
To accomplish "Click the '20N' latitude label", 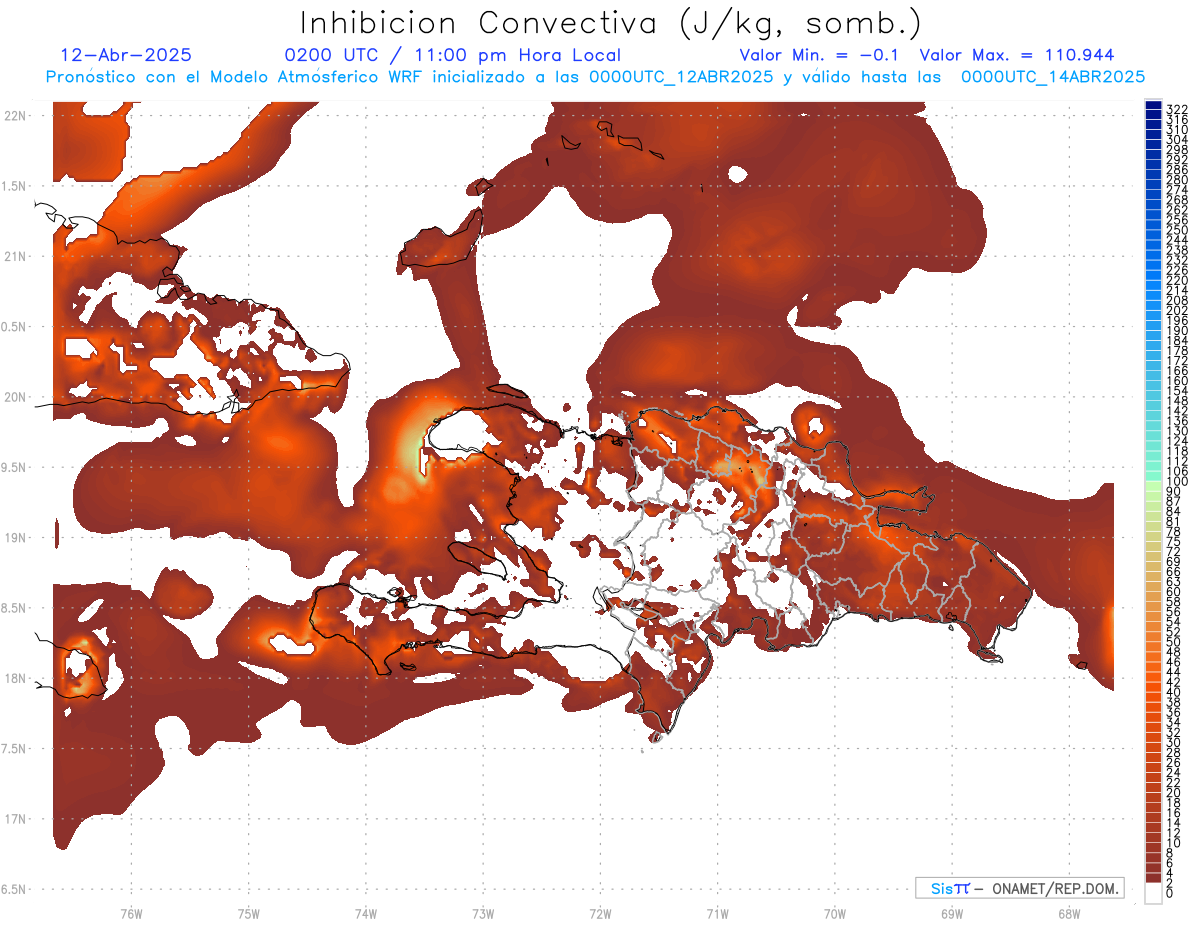I will (14, 397).
